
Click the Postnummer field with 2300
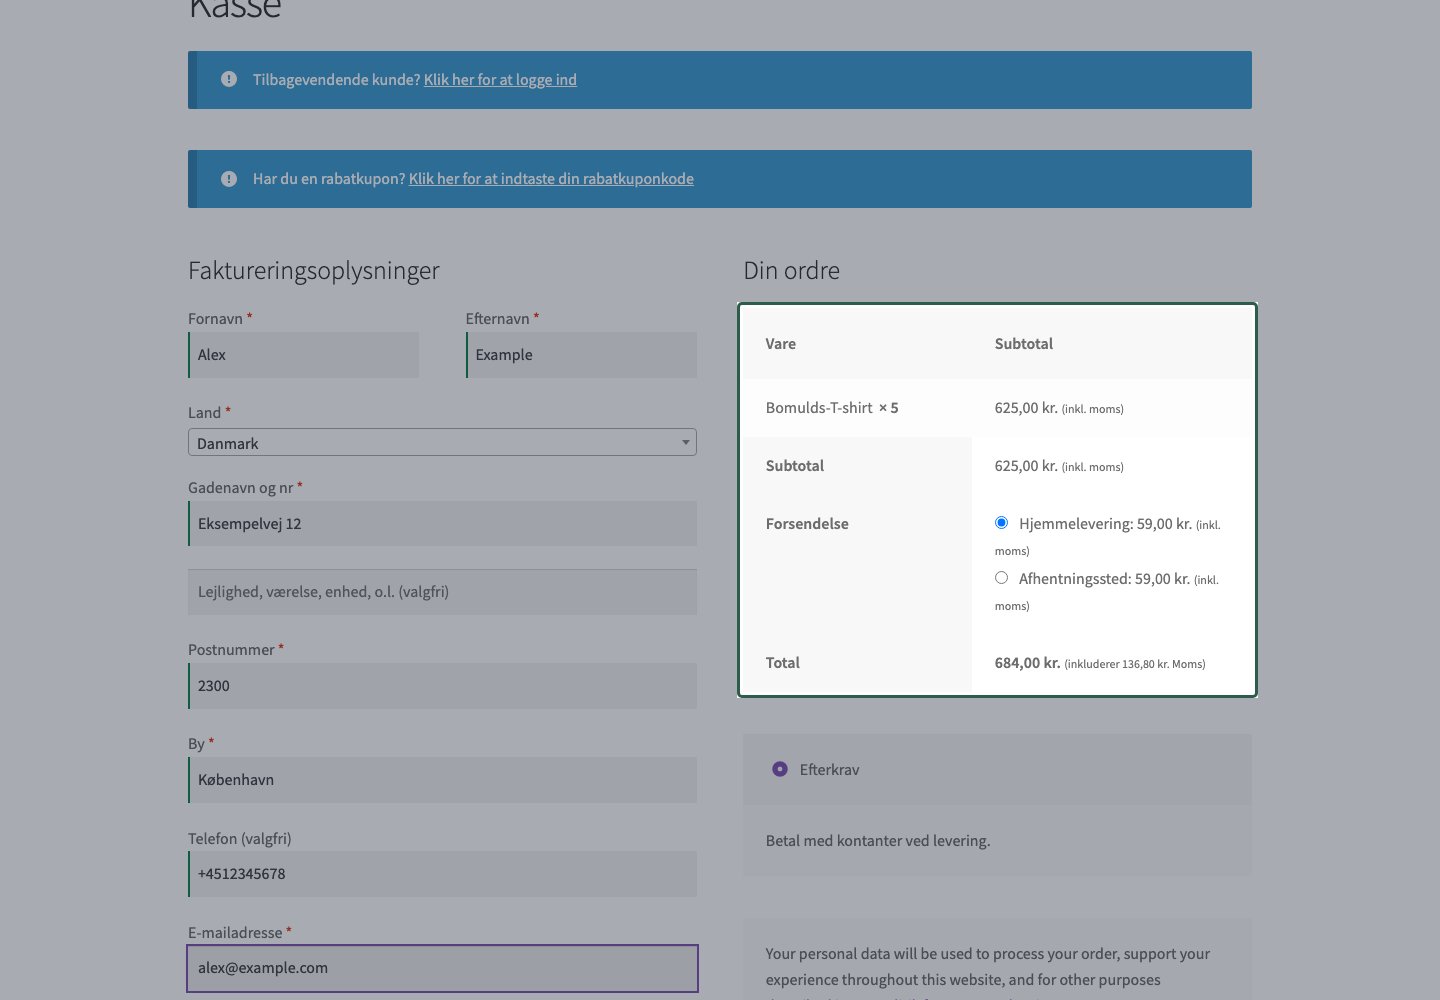[x=442, y=686]
